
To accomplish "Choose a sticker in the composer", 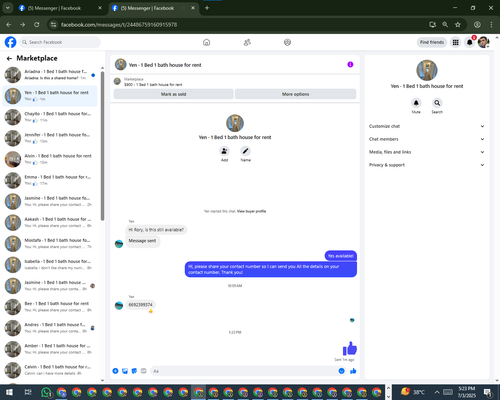I will tap(134, 371).
